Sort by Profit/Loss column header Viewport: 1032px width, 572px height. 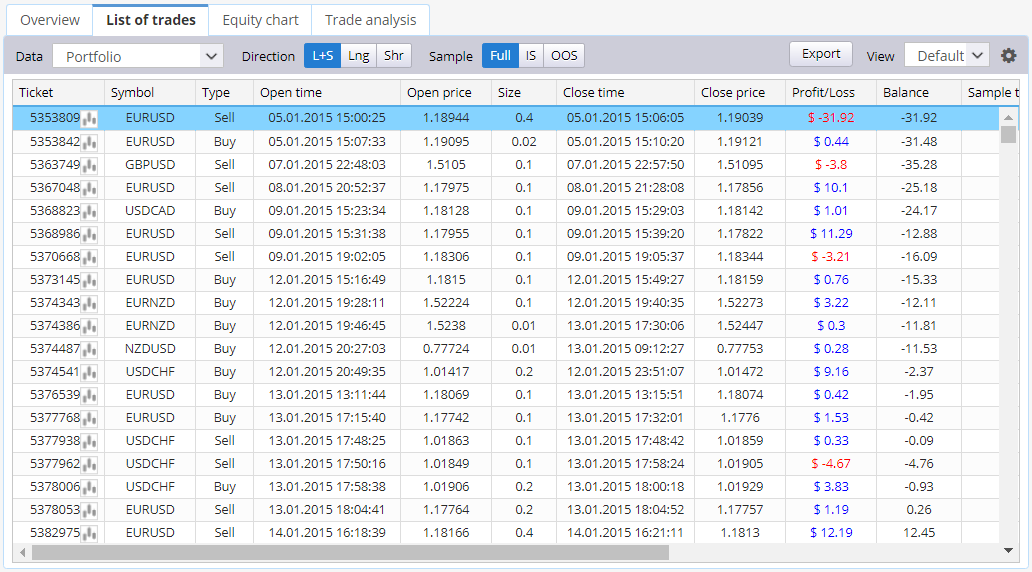823,93
